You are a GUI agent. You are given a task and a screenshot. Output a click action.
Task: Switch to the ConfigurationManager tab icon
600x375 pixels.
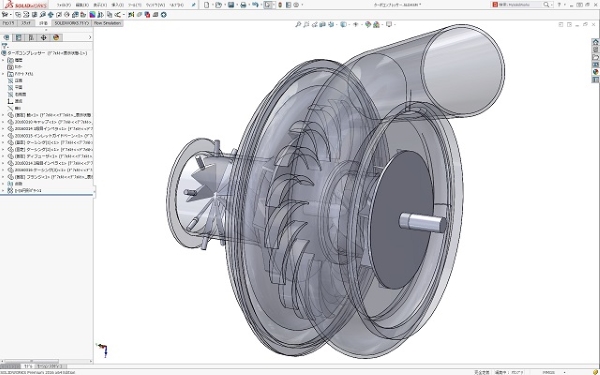point(31,38)
